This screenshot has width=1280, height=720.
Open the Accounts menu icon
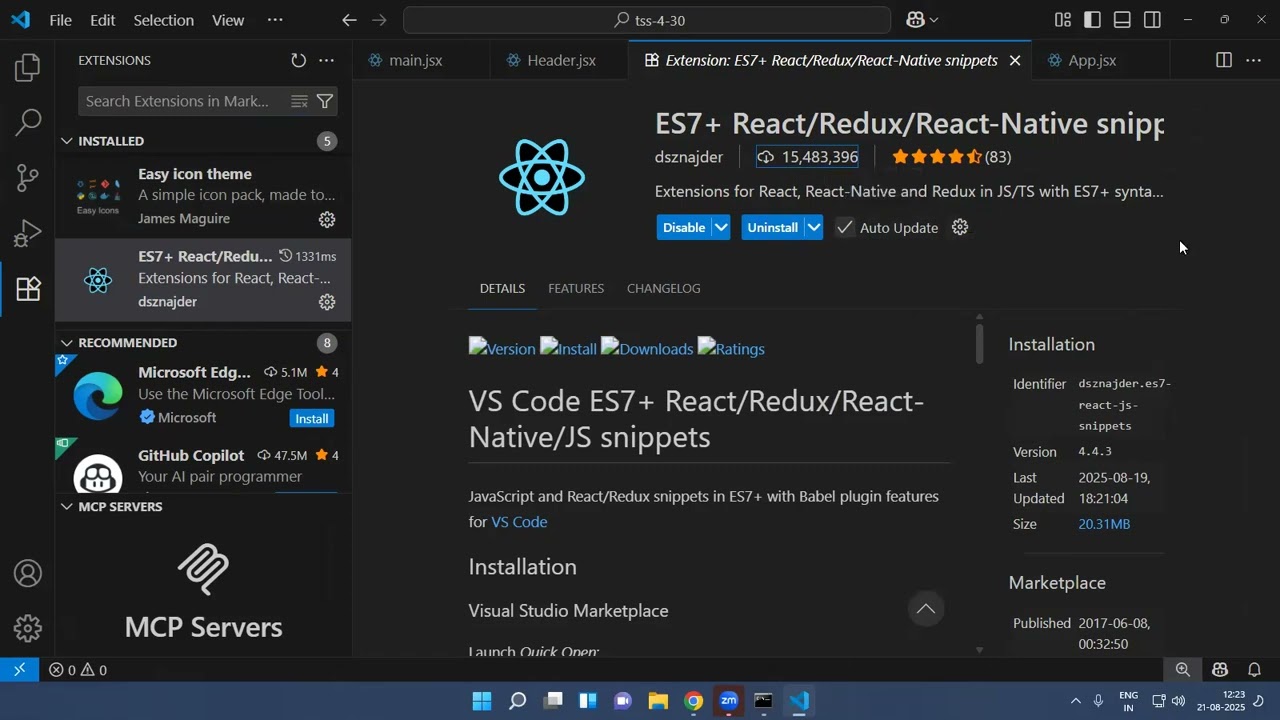point(28,574)
